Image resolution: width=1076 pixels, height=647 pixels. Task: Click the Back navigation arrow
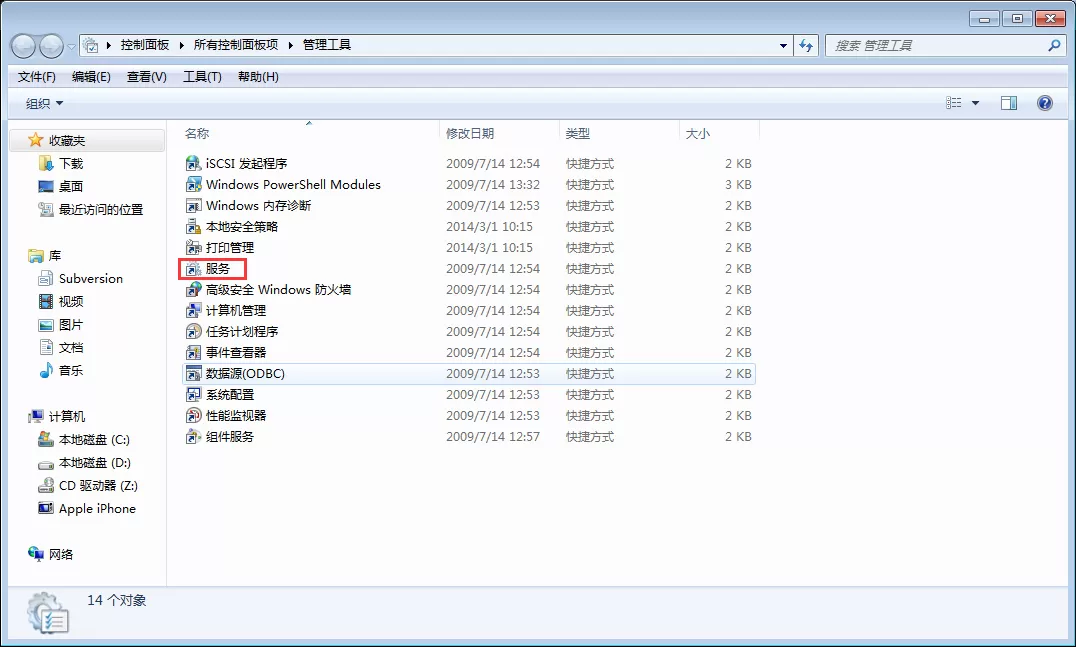[x=23, y=46]
